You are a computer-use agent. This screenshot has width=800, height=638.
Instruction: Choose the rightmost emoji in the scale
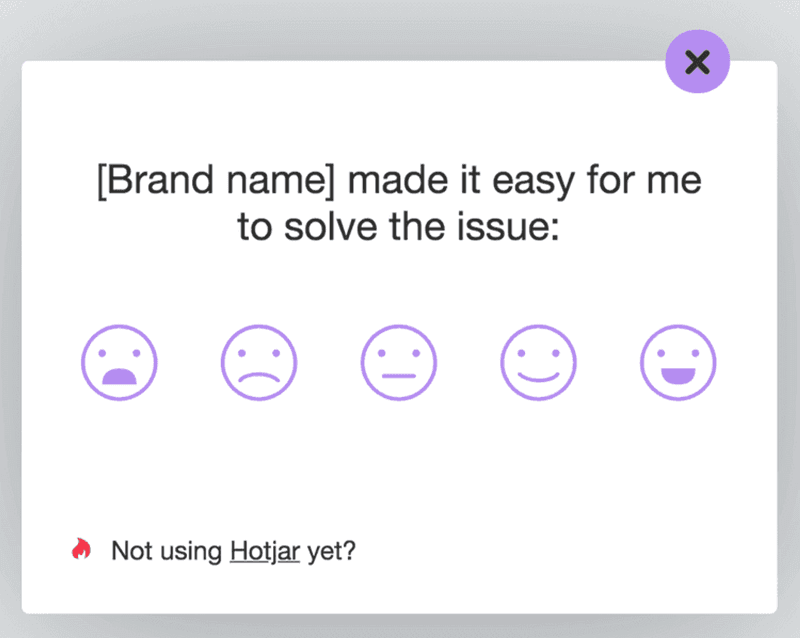tap(677, 362)
